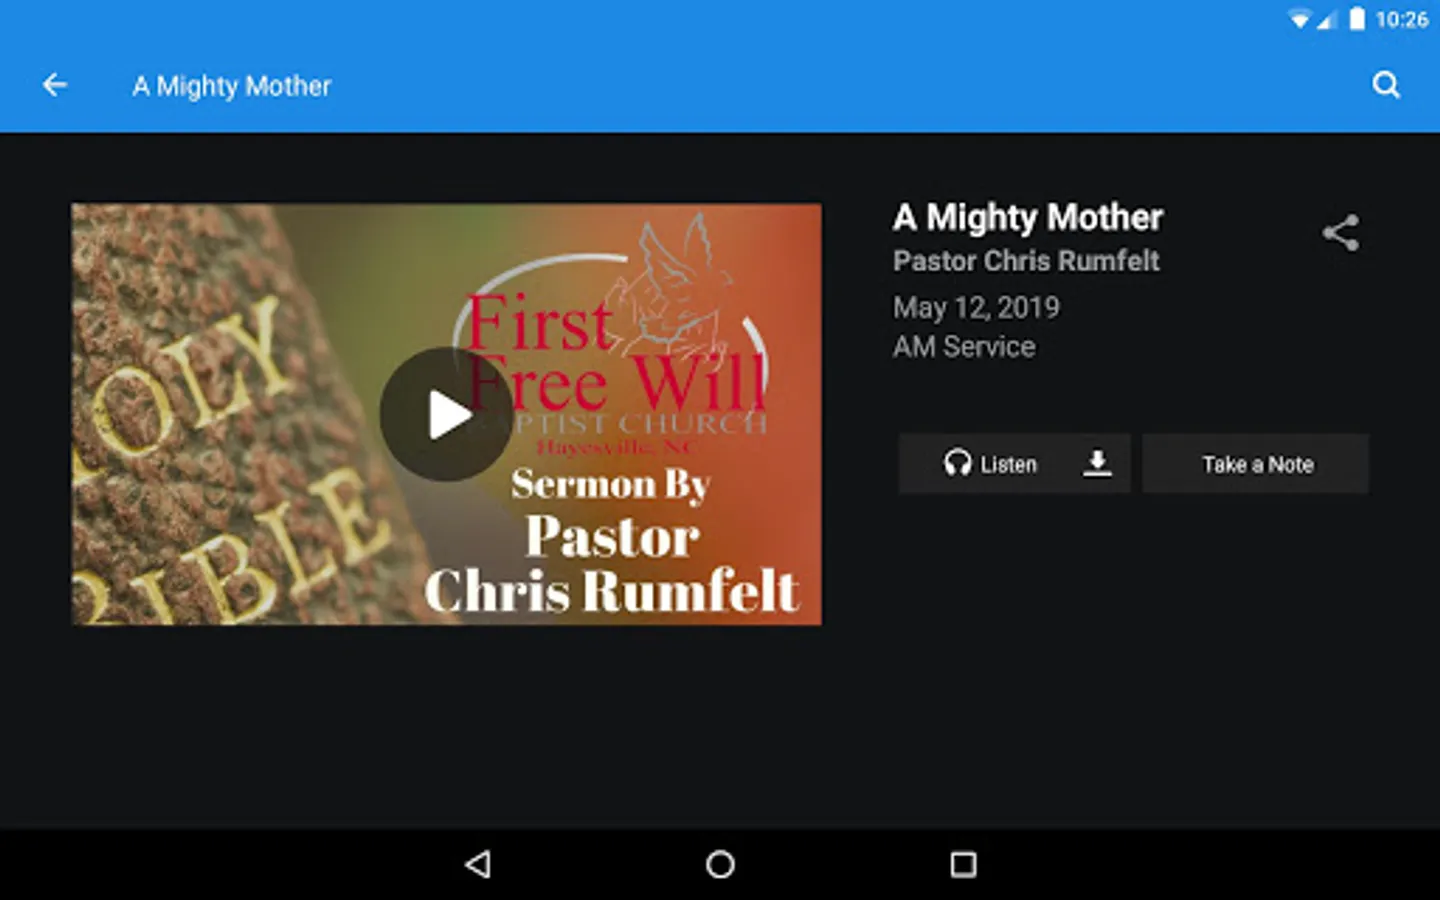Check the Wi-Fi status icon

click(1299, 19)
